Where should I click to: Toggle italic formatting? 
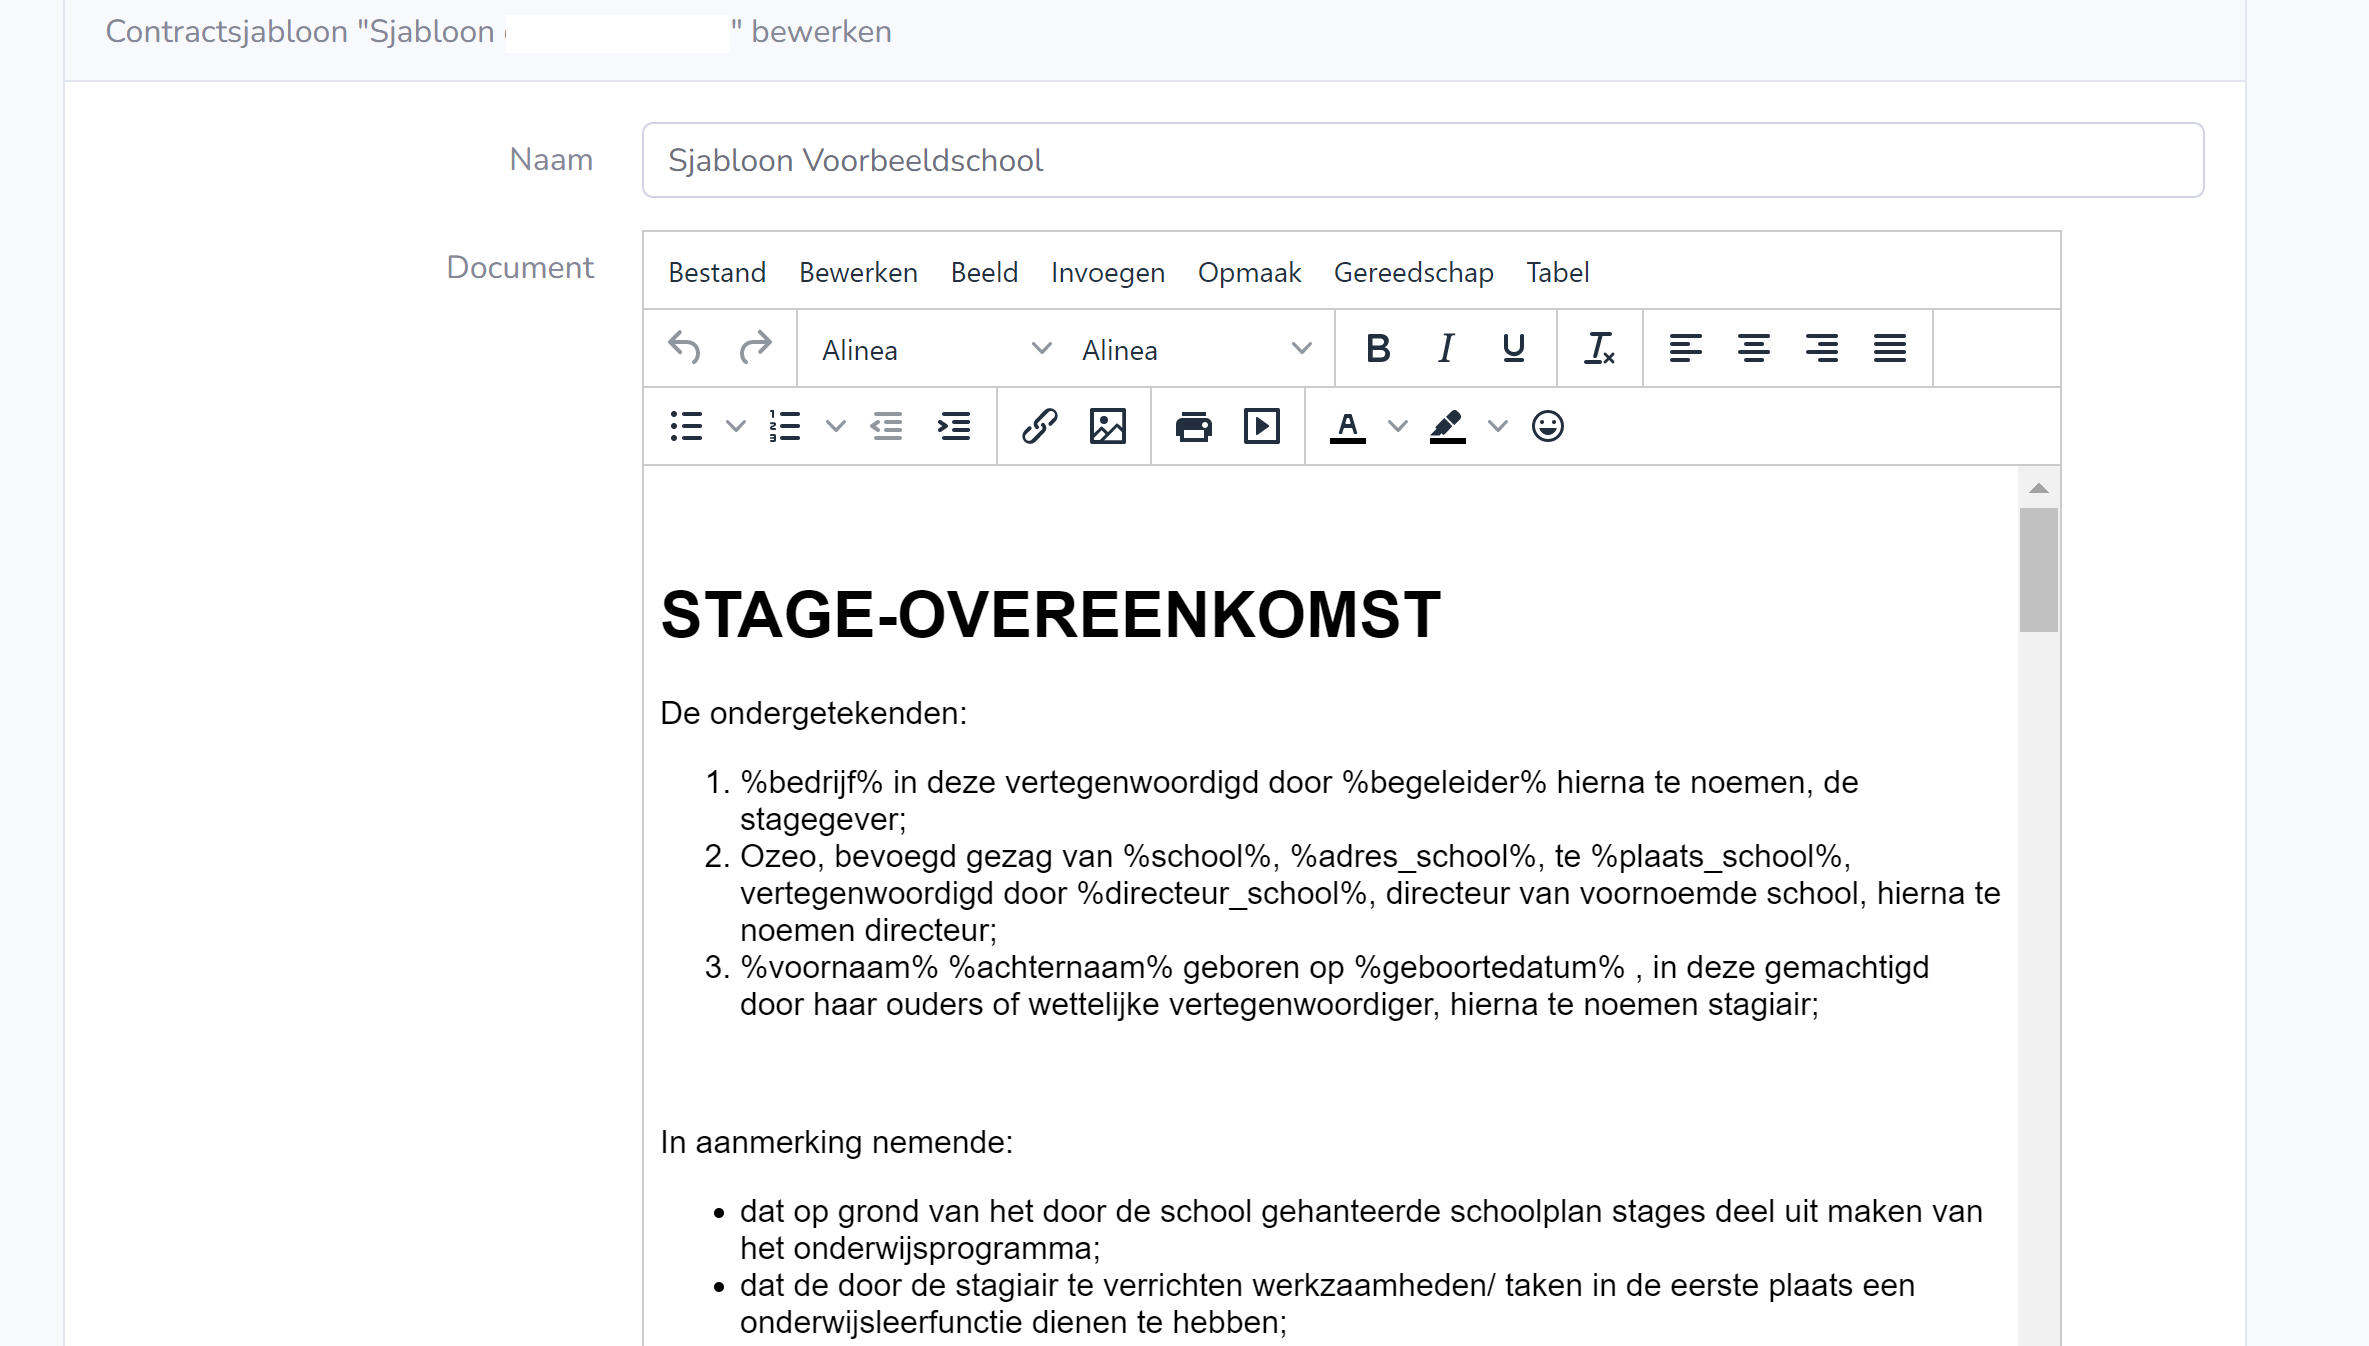[1446, 349]
